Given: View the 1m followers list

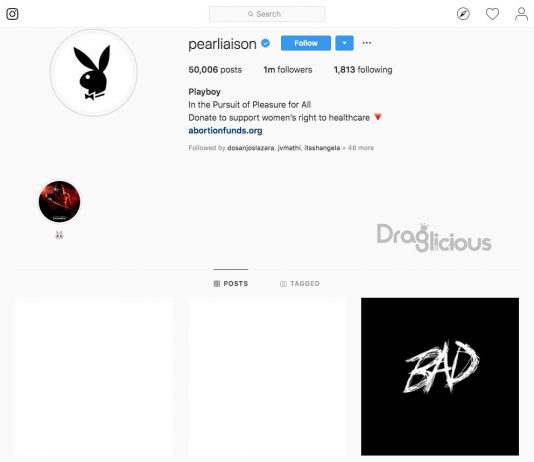Looking at the screenshot, I should tap(288, 70).
